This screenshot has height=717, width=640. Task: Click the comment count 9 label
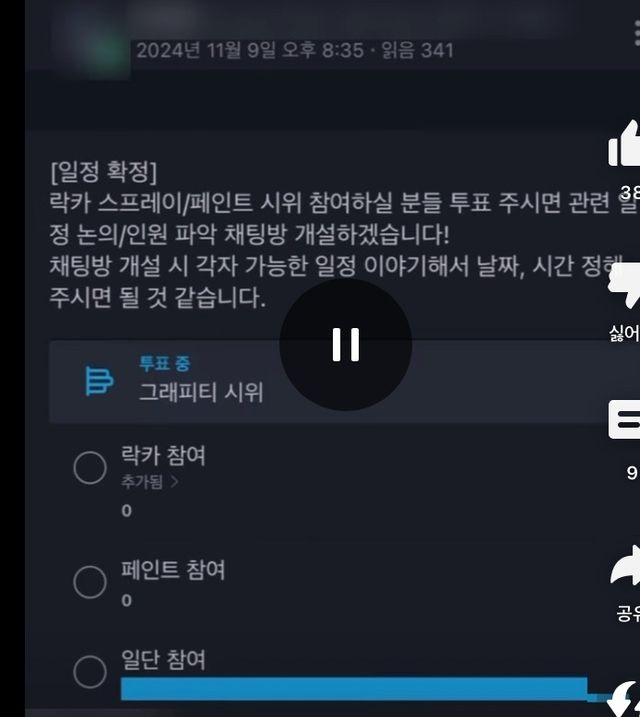point(632,472)
